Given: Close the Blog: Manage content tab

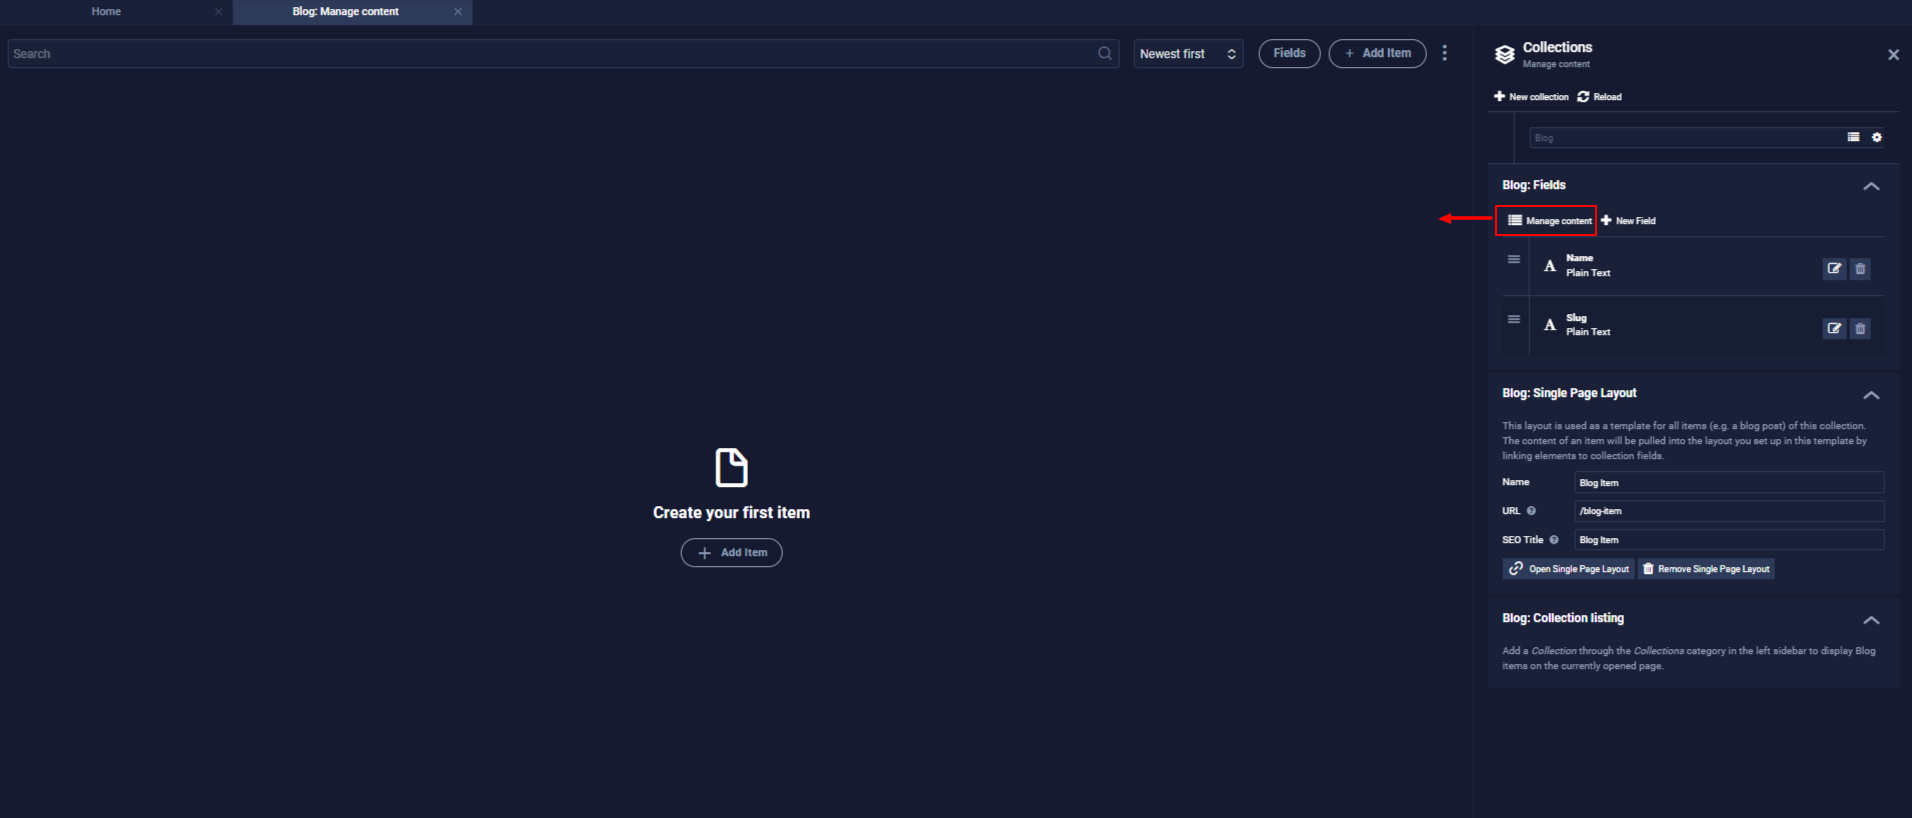Looking at the screenshot, I should point(458,12).
